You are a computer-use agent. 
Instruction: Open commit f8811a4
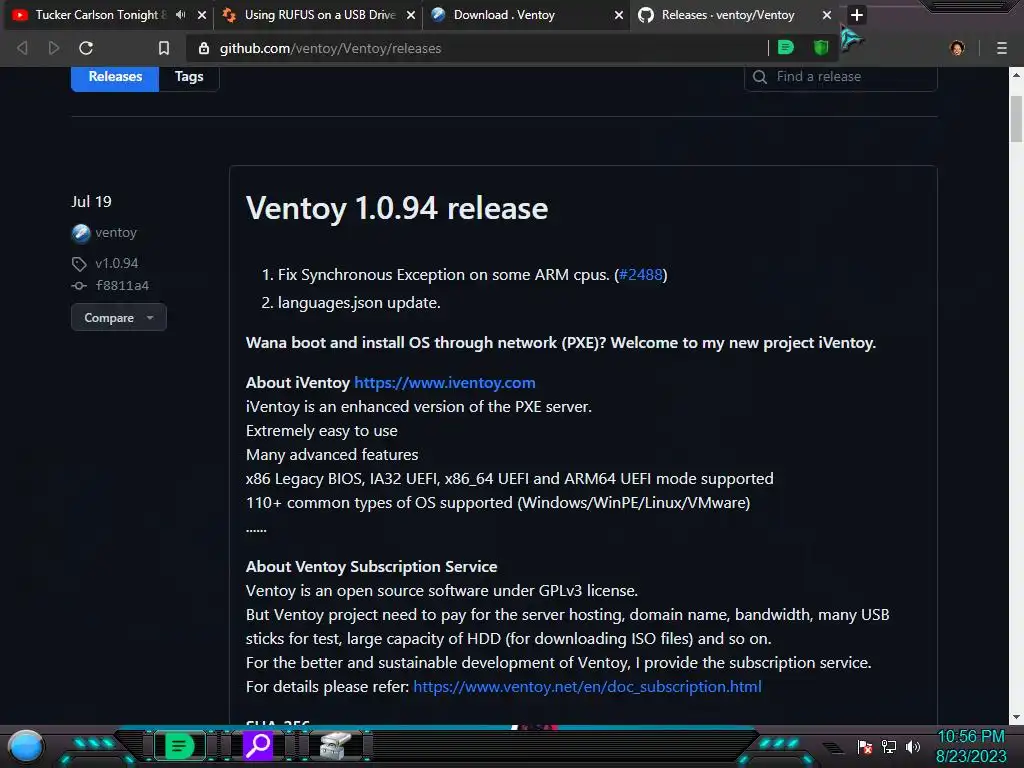122,285
